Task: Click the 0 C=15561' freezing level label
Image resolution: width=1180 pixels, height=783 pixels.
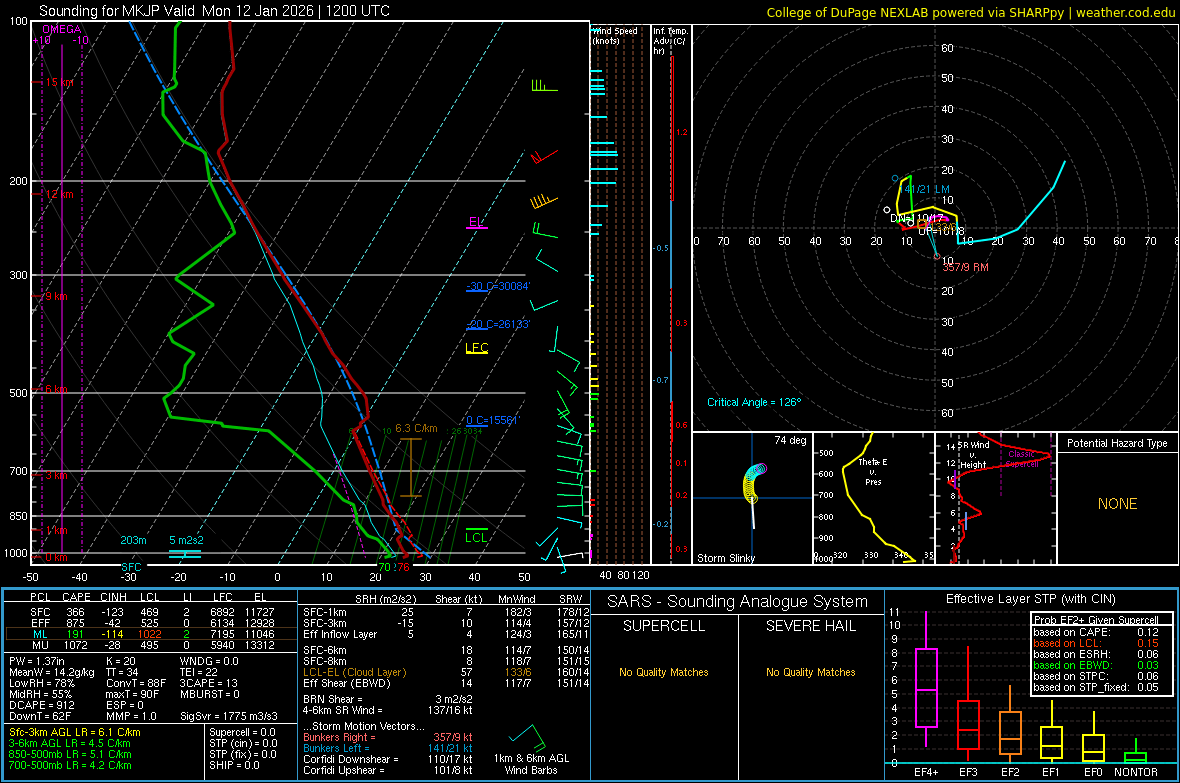Action: (x=492, y=420)
